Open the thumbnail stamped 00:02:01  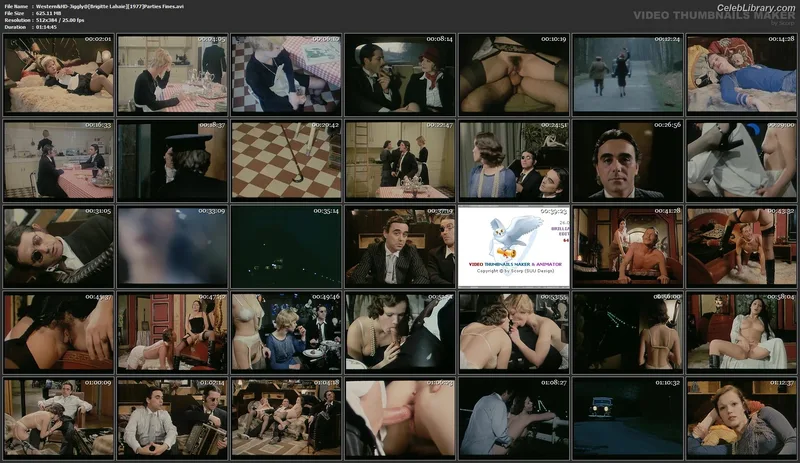pyautogui.click(x=59, y=75)
